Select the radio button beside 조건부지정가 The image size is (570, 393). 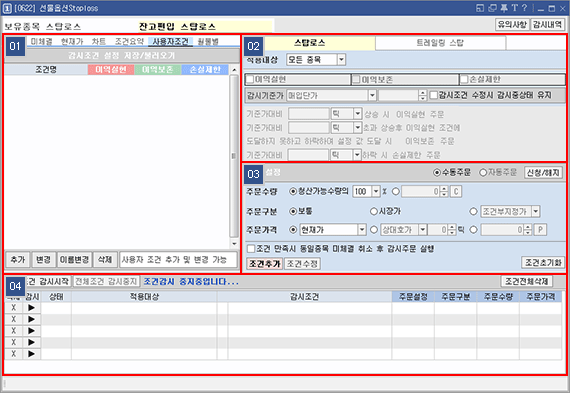tap(473, 211)
